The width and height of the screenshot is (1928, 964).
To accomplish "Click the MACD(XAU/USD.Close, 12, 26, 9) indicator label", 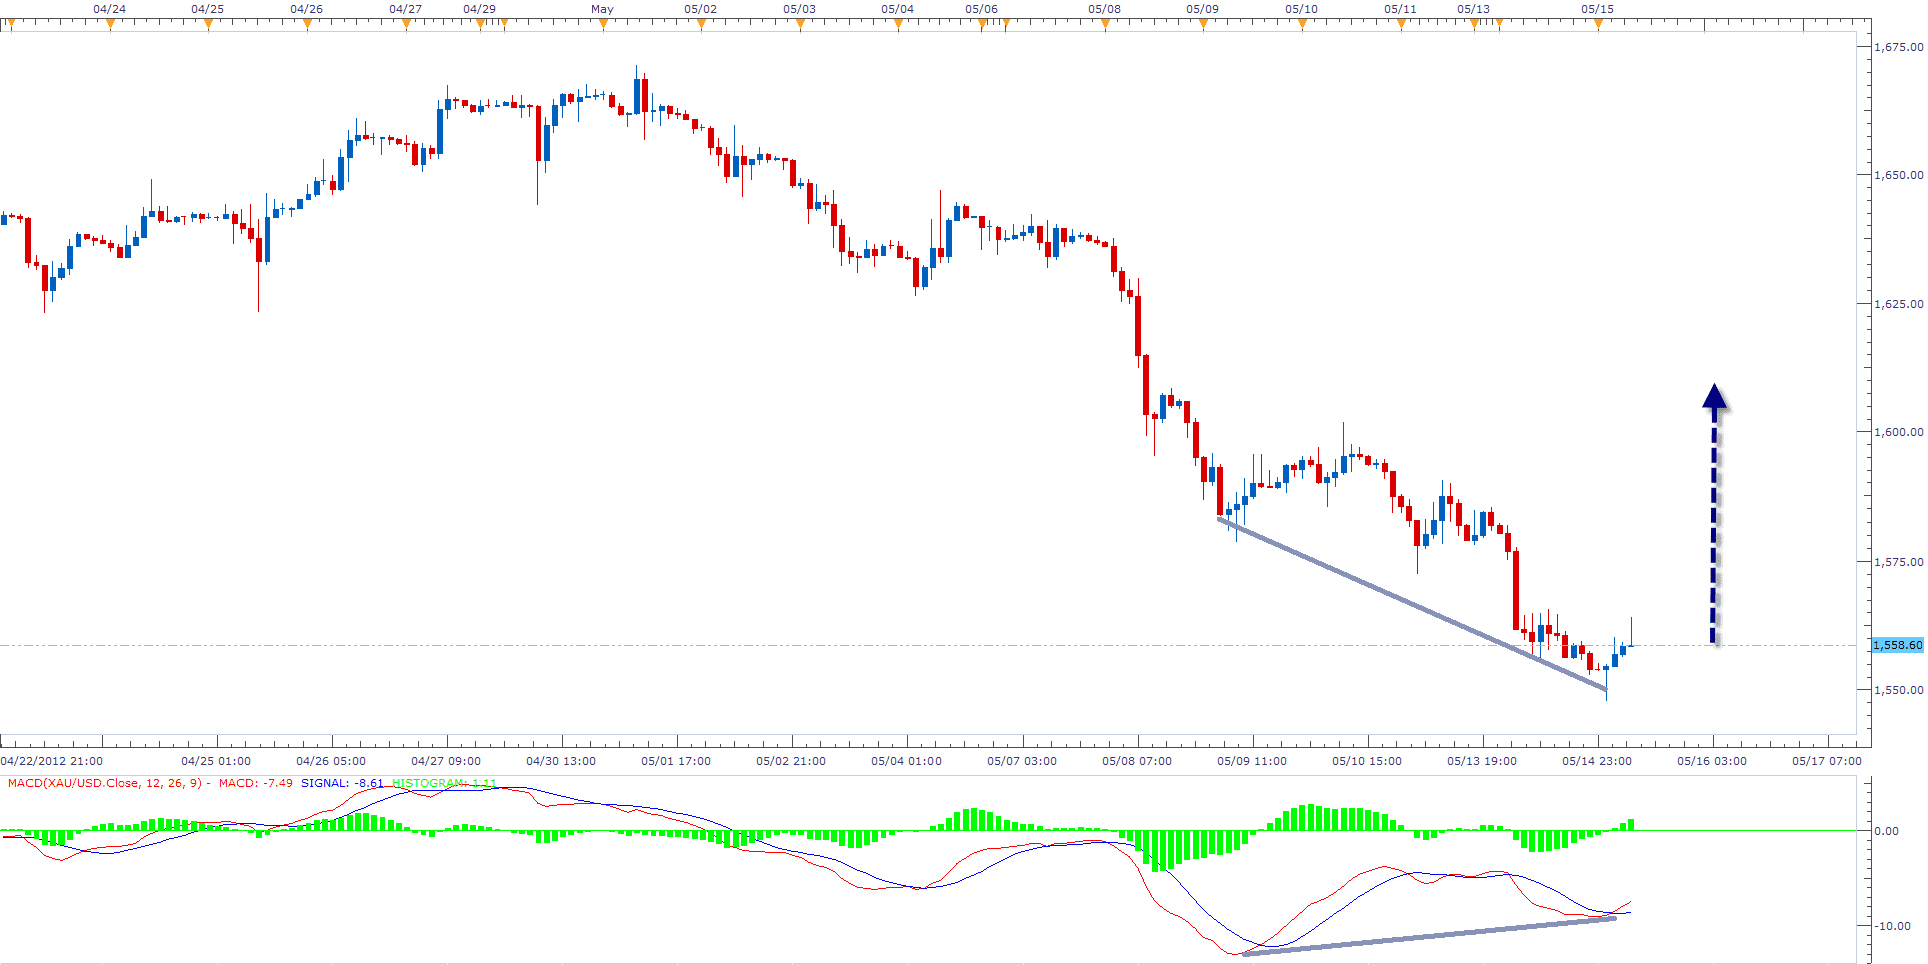I will click(x=104, y=783).
